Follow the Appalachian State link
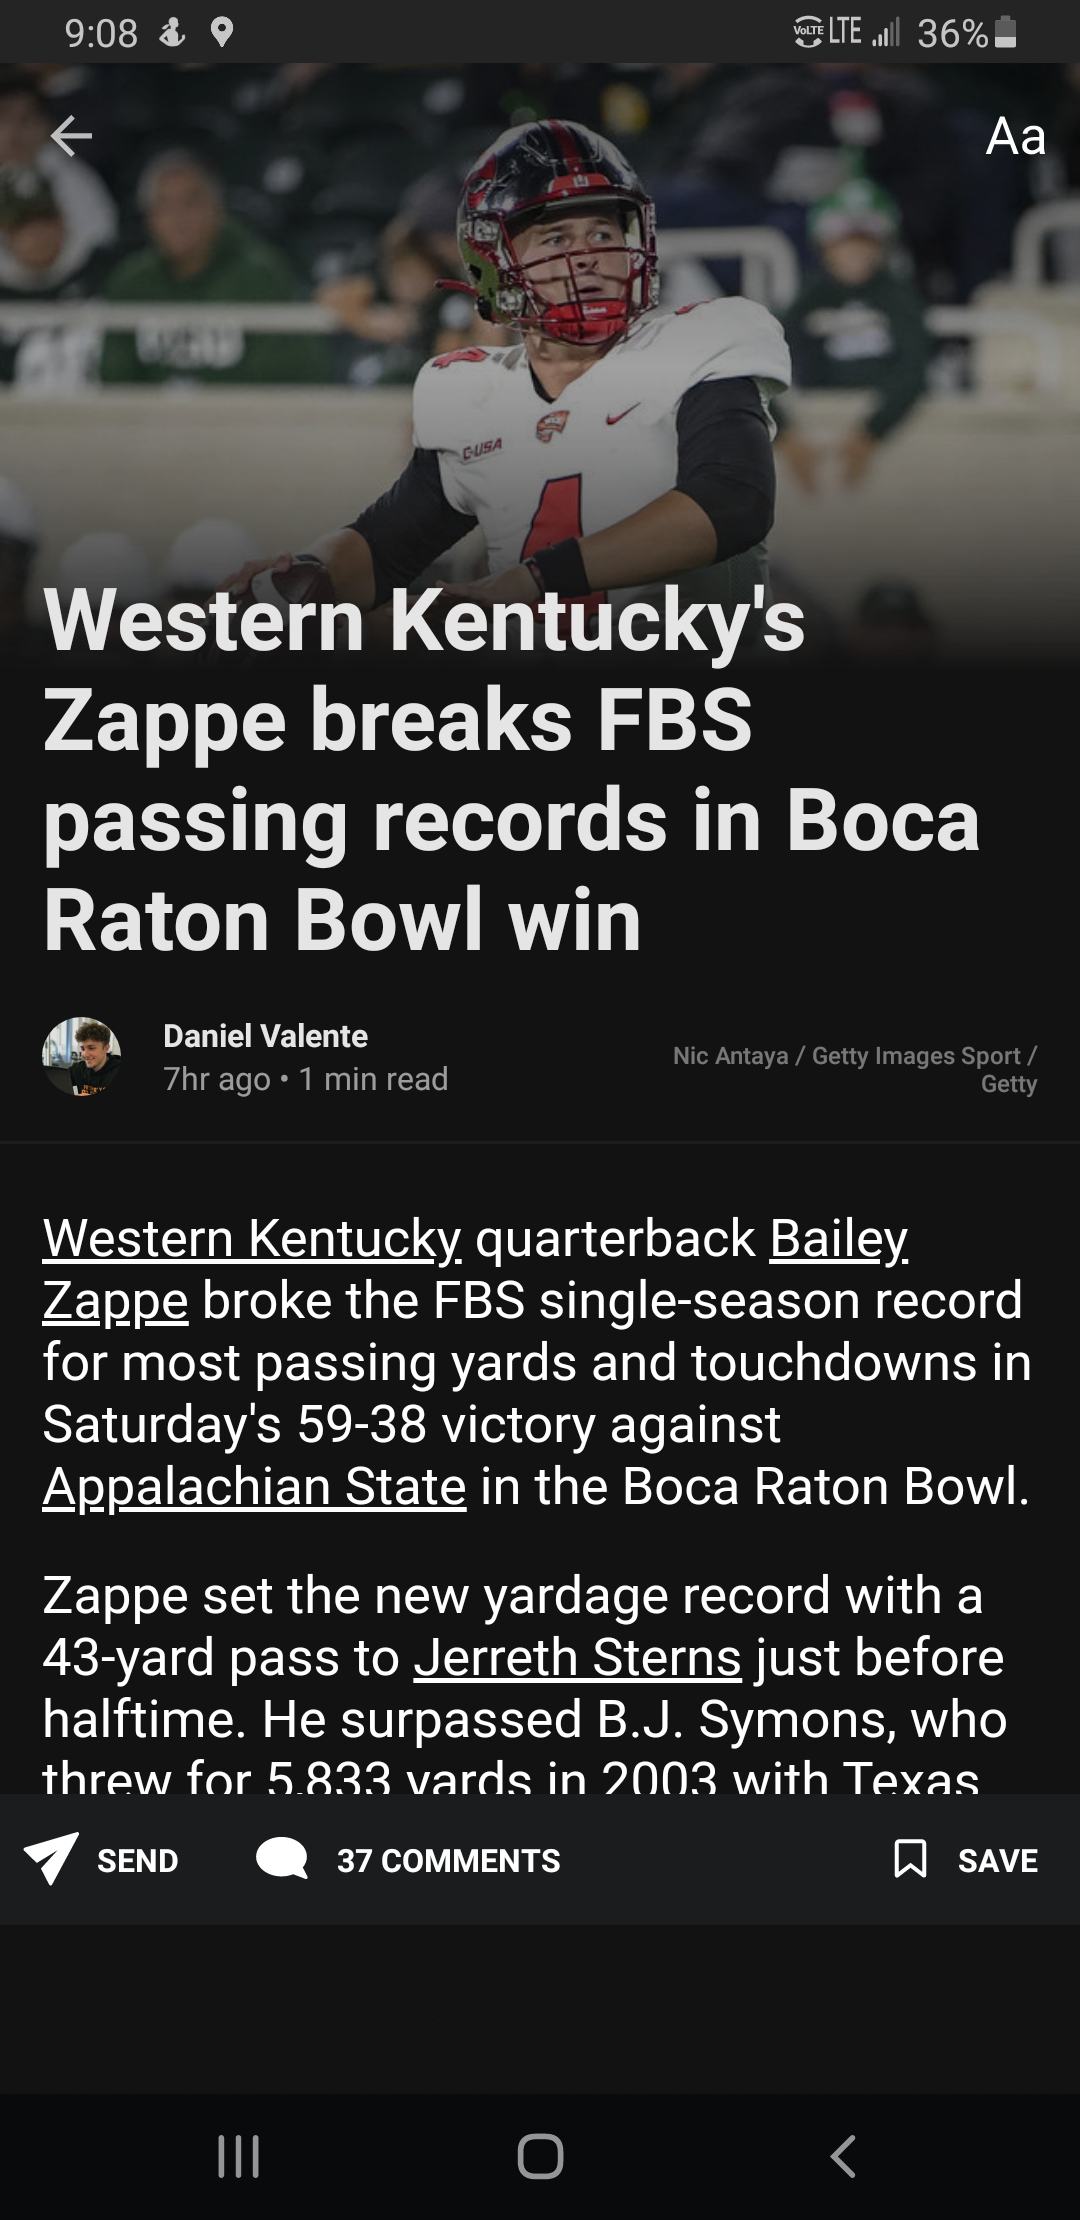This screenshot has height=2220, width=1080. (254, 1486)
